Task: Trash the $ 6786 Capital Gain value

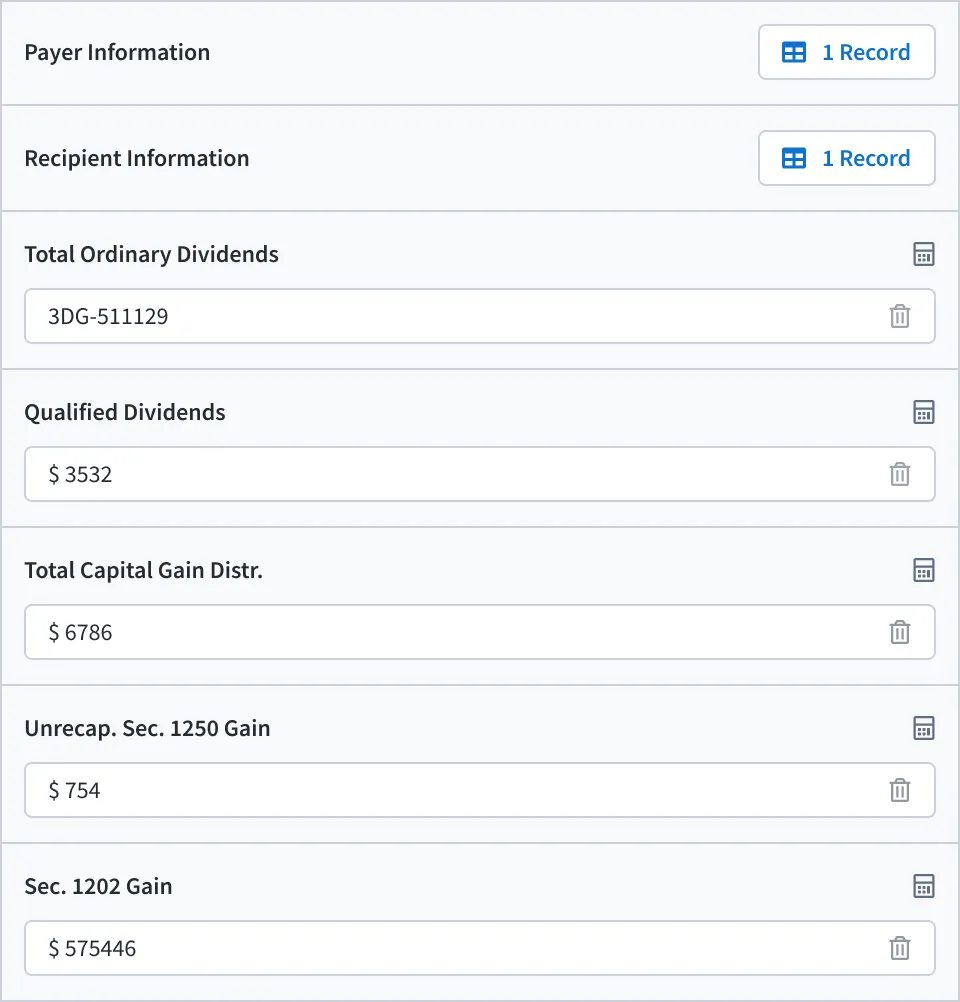Action: [x=900, y=632]
